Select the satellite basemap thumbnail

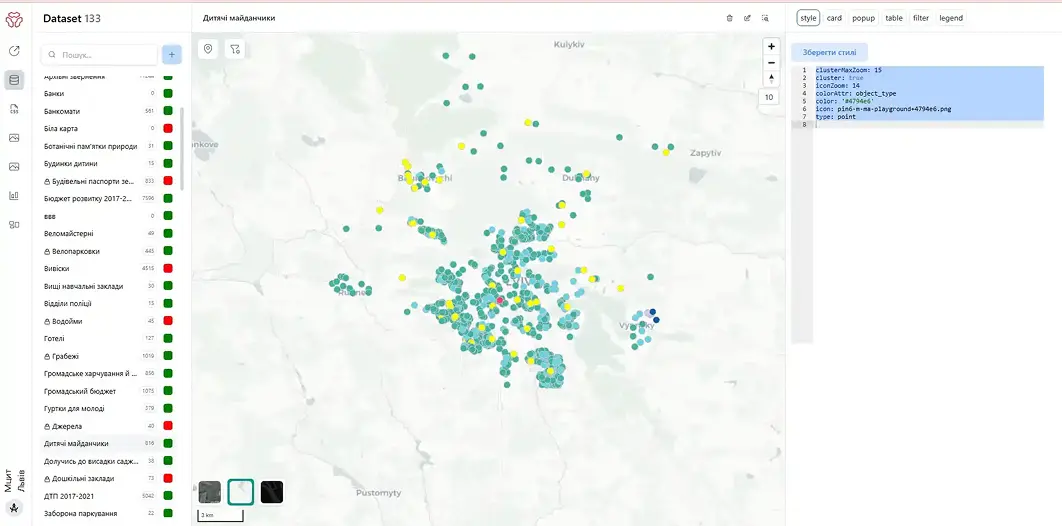[x=210, y=492]
